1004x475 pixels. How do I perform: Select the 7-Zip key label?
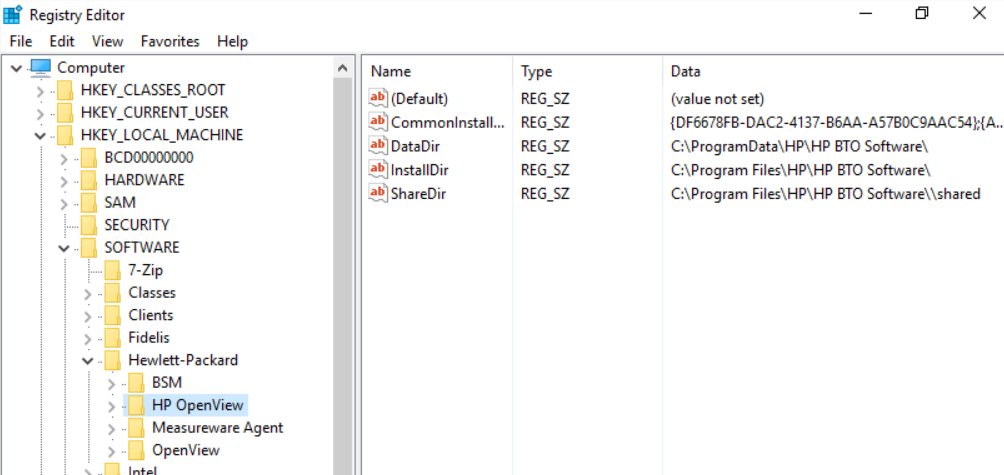146,270
